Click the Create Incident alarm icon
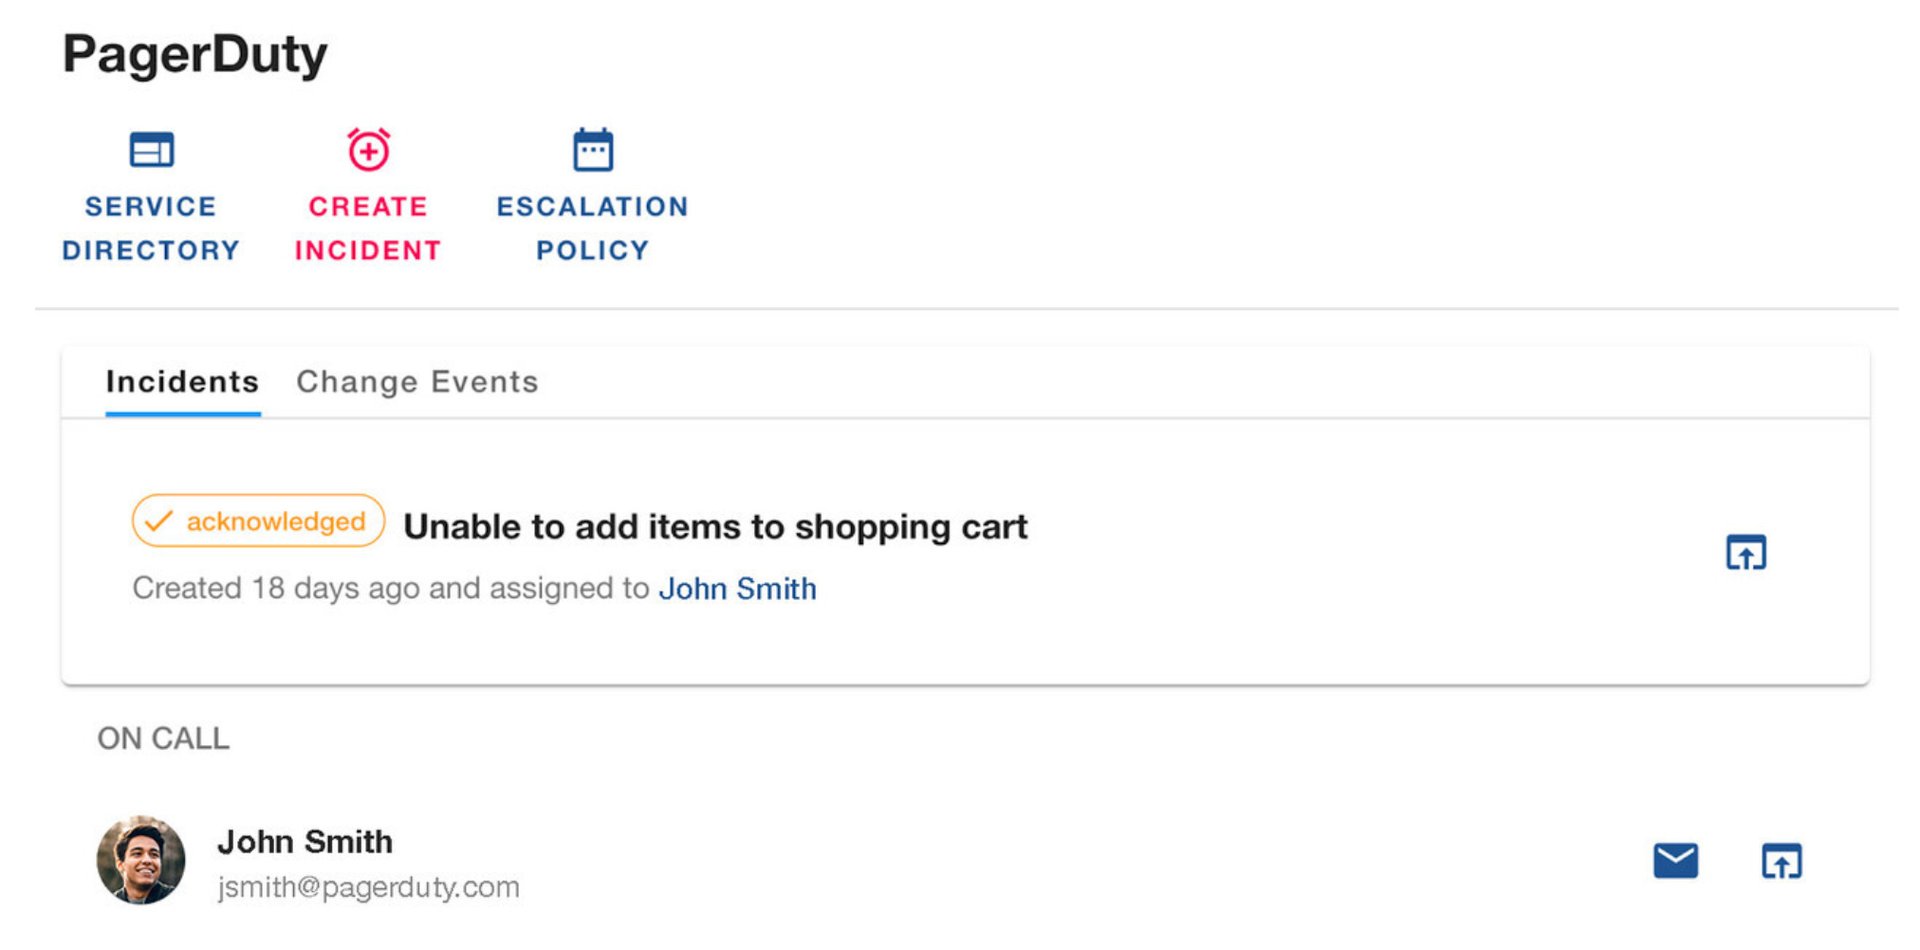 click(x=368, y=150)
